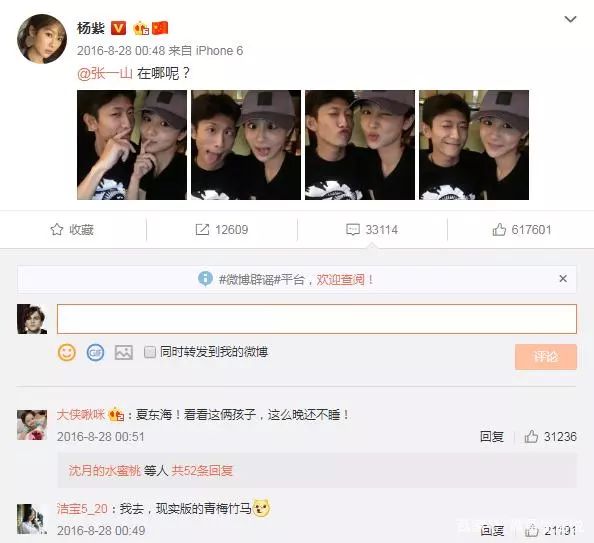The height and width of the screenshot is (543, 594).
Task: Dismiss the 微博辟谣 notice banner
Action: 563,279
